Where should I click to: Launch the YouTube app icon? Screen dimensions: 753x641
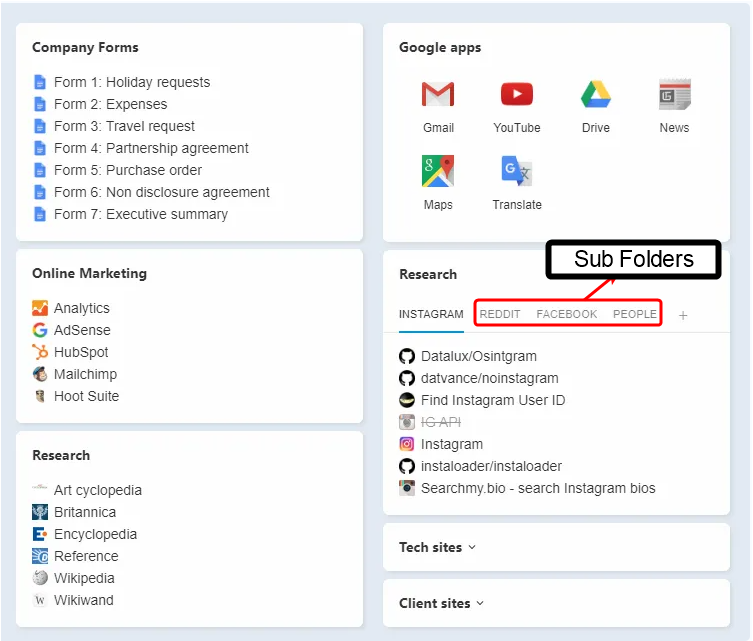click(516, 95)
